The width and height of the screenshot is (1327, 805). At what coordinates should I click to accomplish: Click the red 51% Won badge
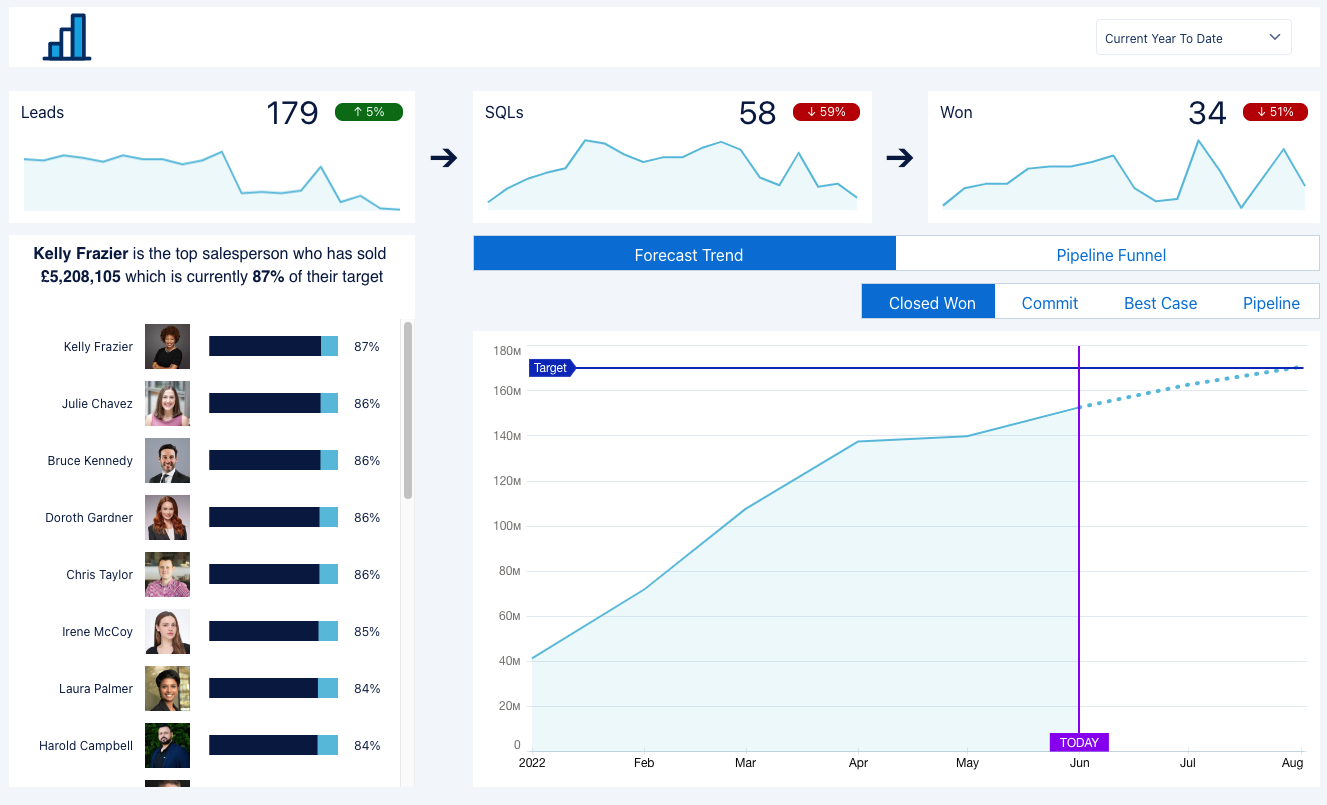1275,112
